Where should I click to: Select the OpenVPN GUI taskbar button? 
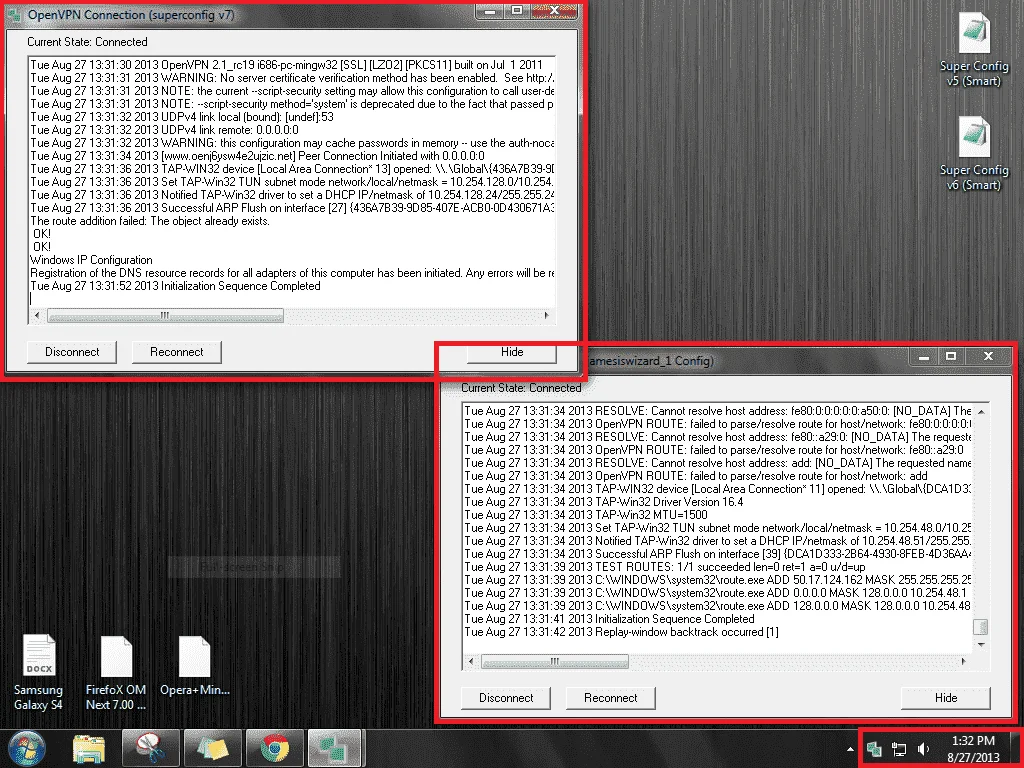[334, 748]
